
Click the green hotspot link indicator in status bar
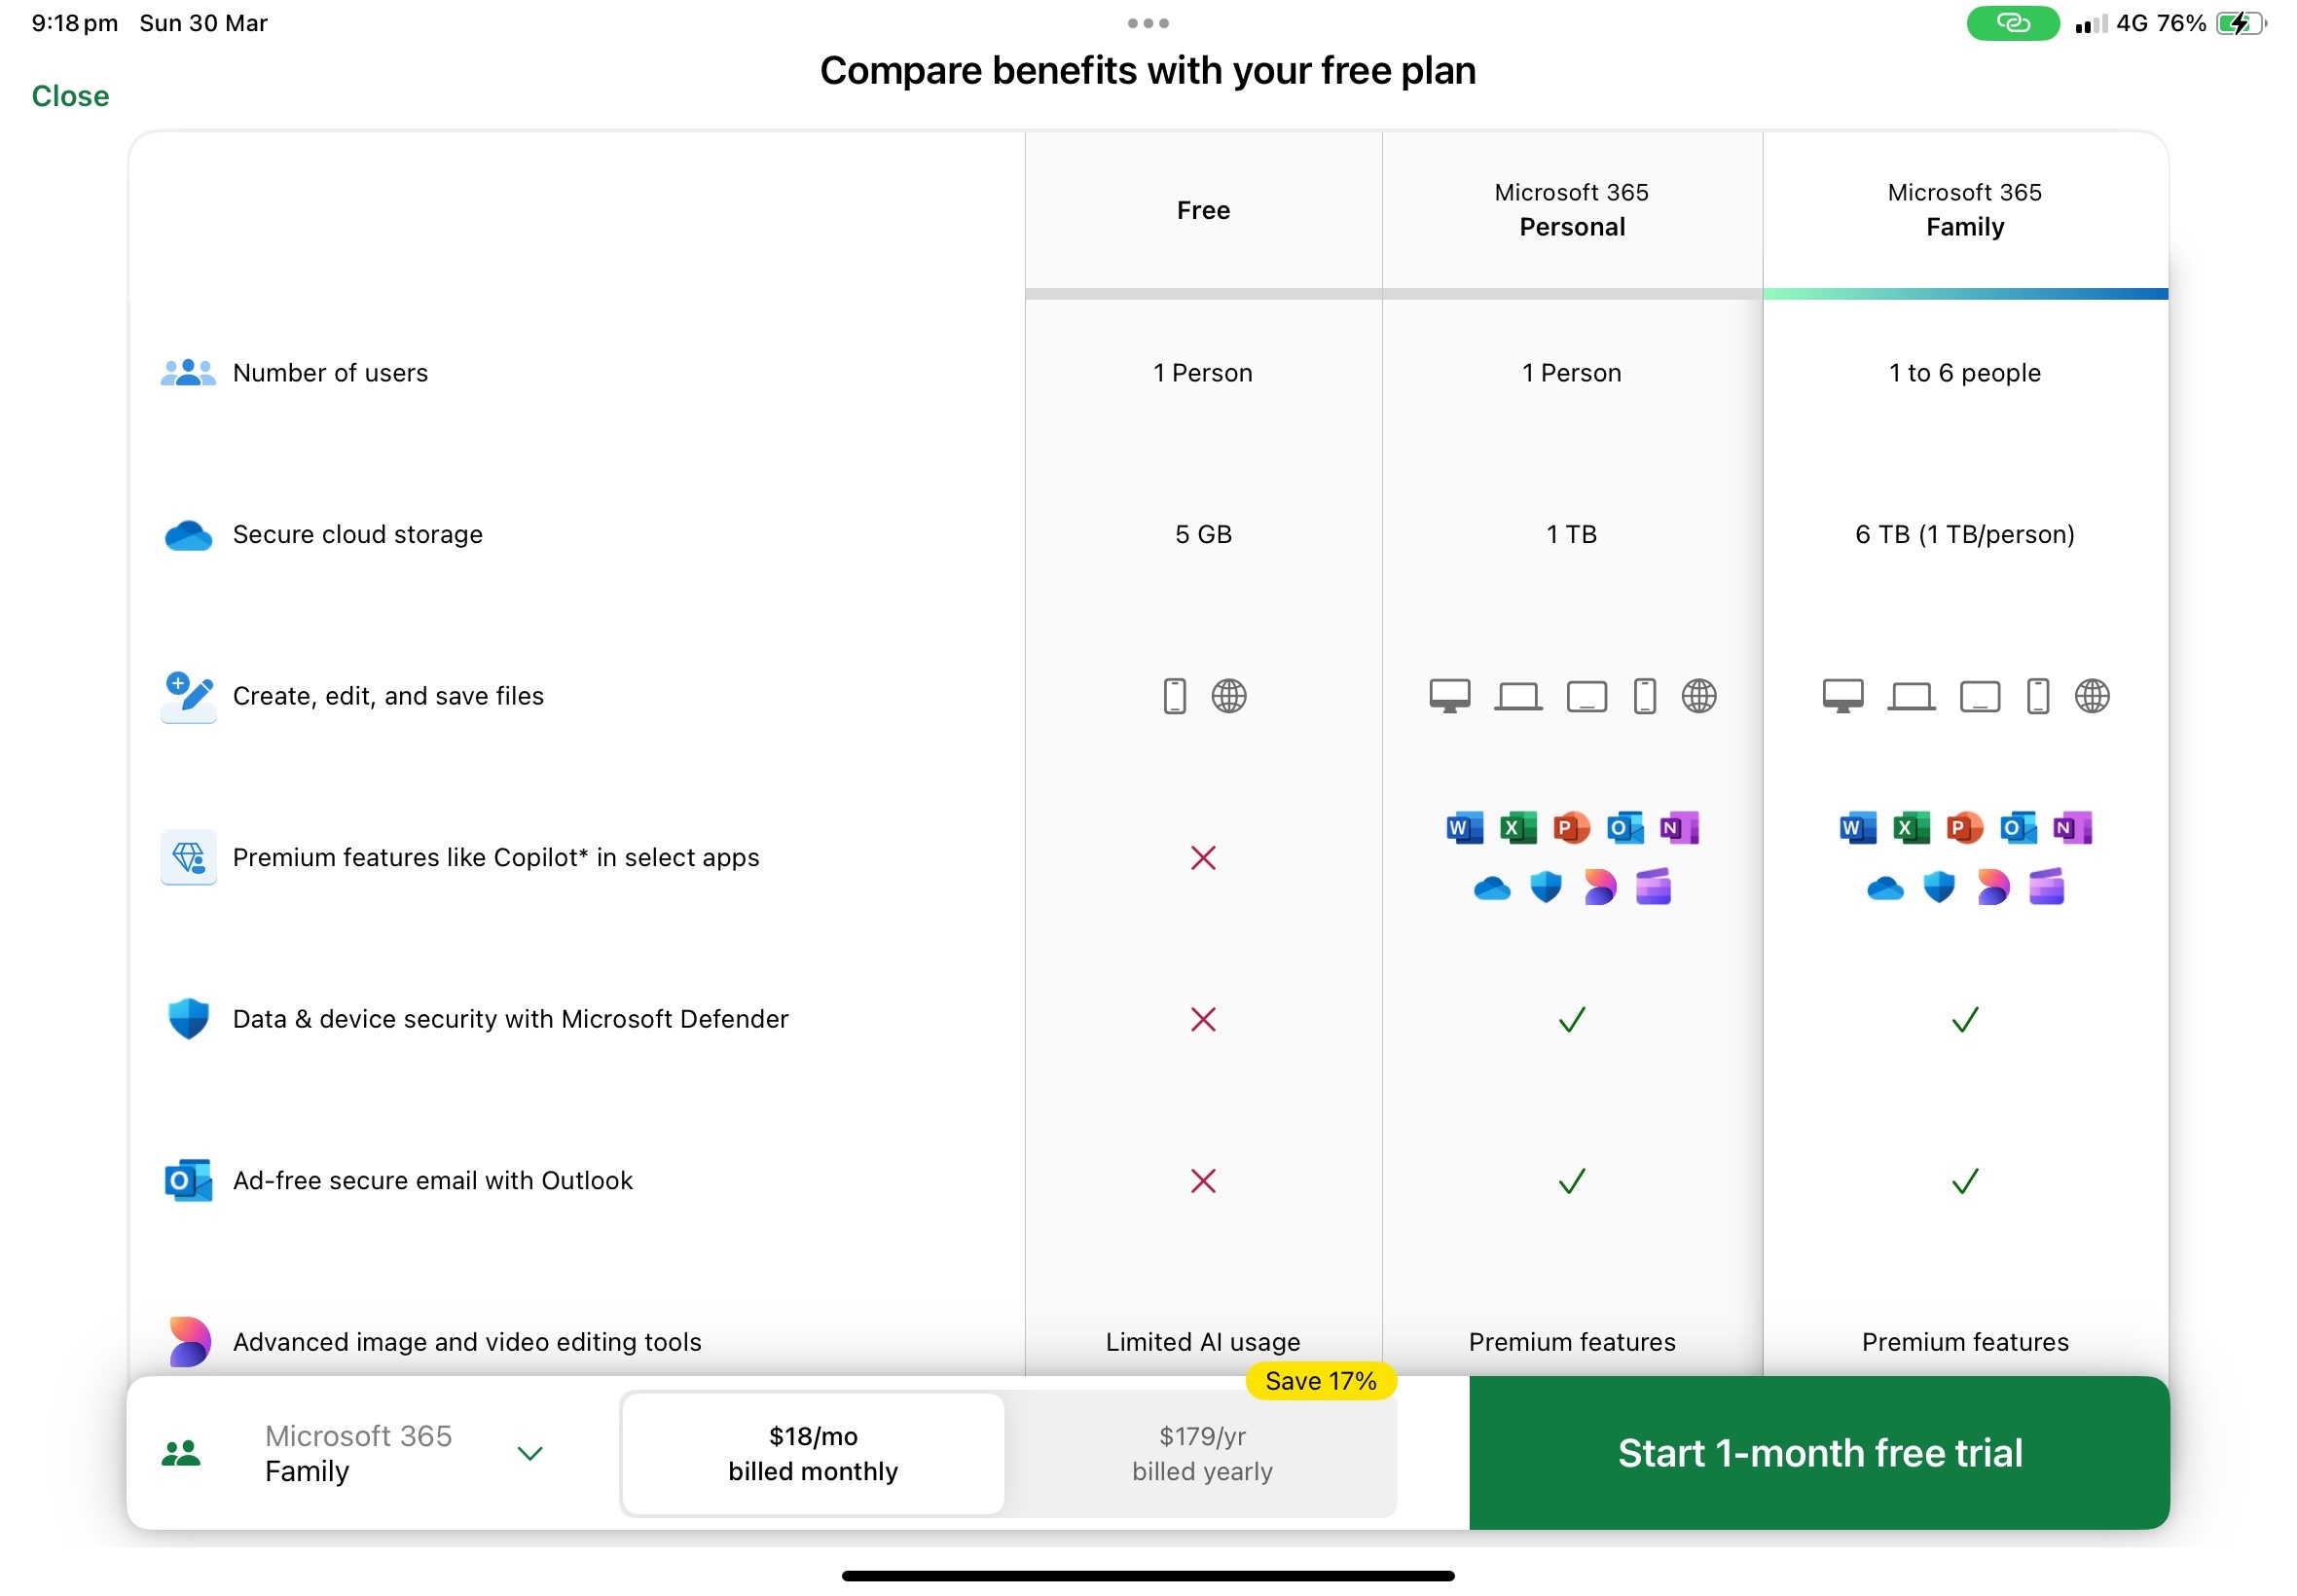[x=2012, y=23]
